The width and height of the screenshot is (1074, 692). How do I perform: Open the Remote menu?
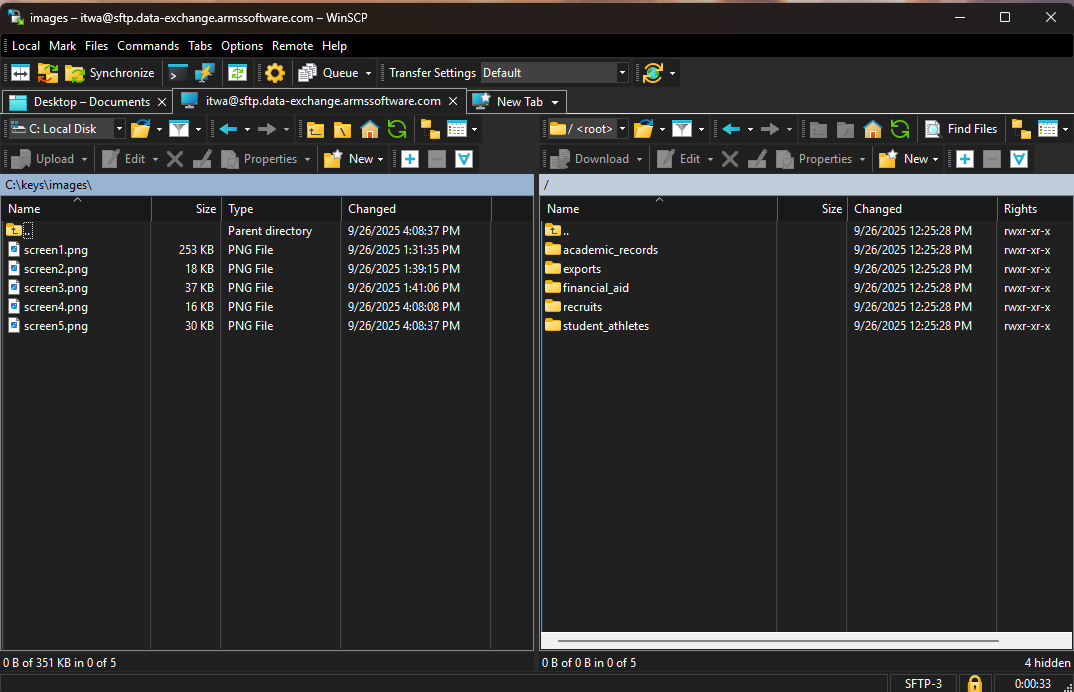coord(292,46)
